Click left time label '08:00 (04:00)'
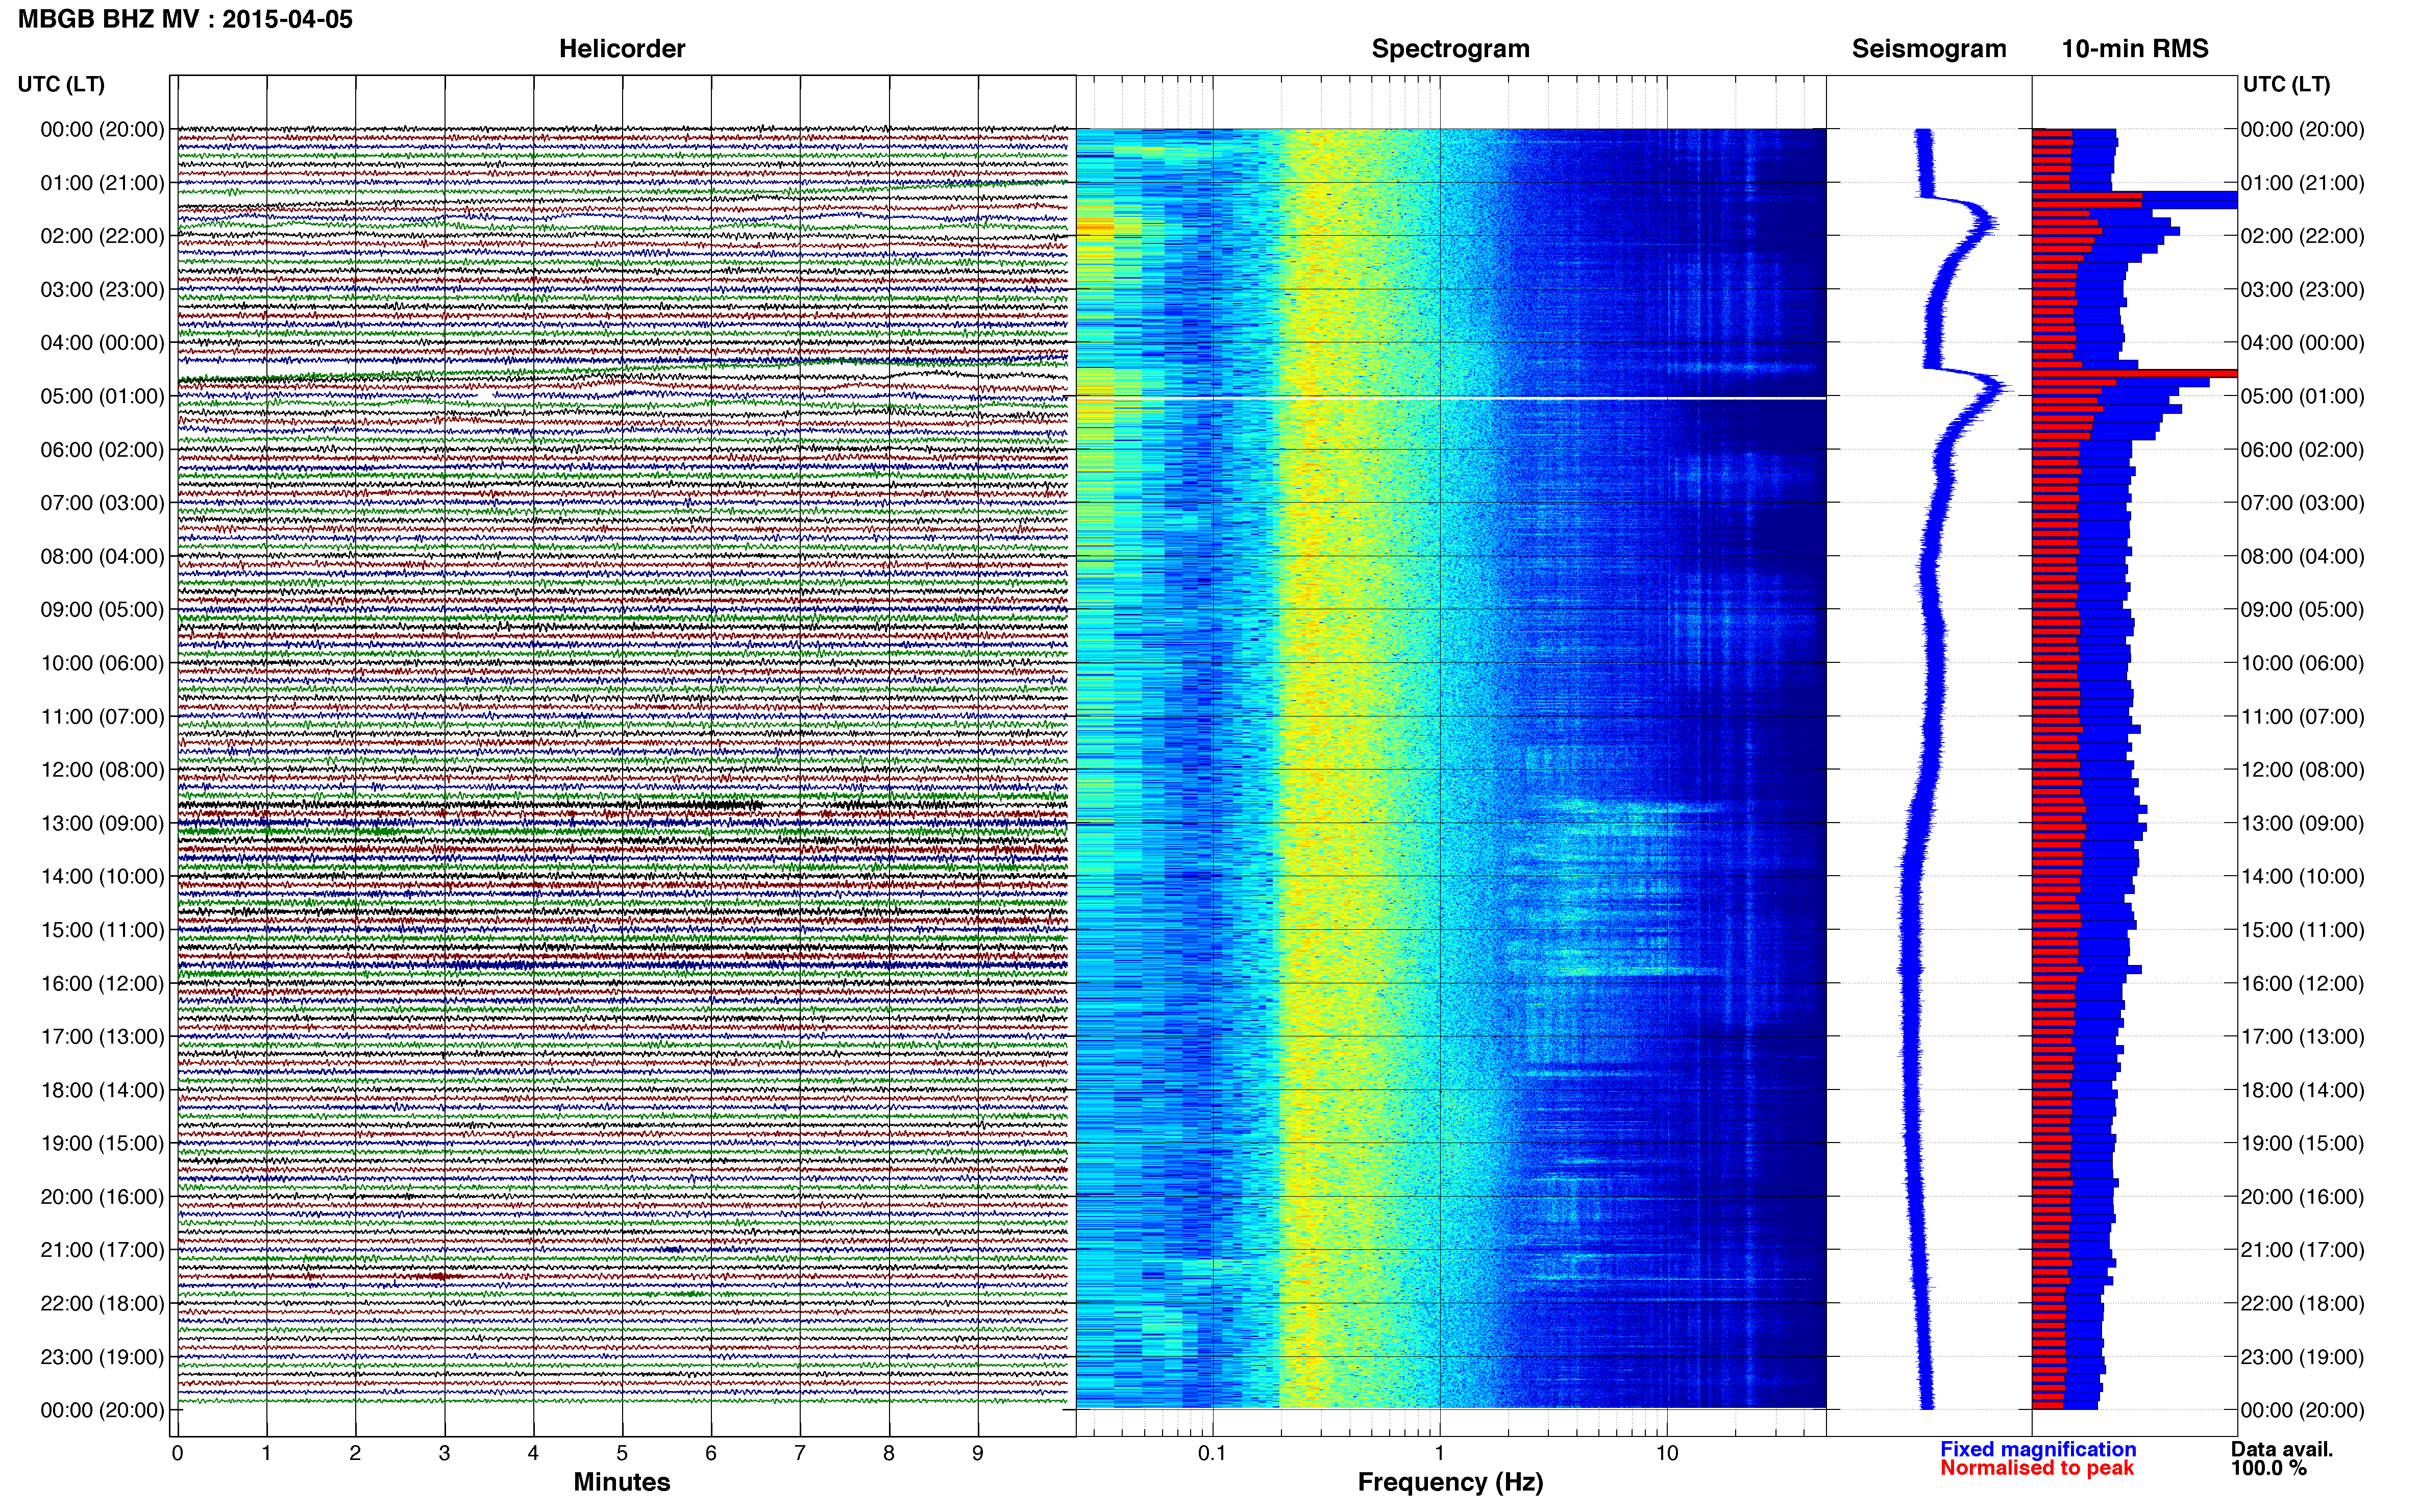Viewport: 2419px width, 1512px height. tap(102, 556)
